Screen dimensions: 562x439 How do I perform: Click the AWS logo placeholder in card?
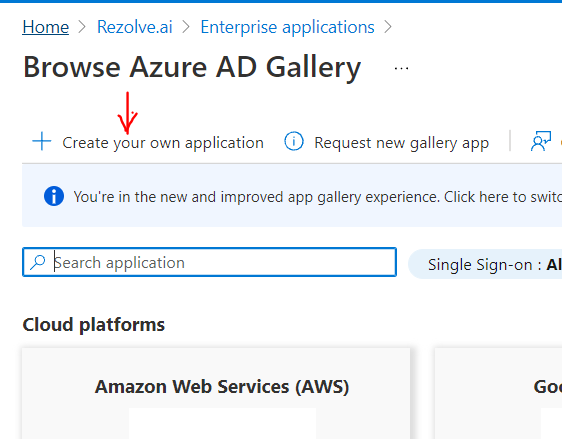(222, 423)
